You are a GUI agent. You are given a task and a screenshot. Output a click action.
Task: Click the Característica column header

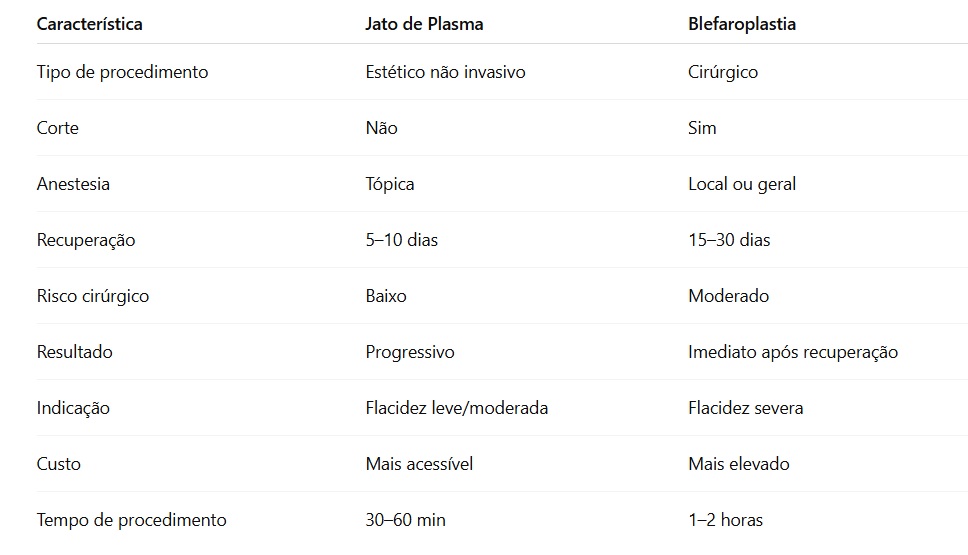tap(90, 24)
